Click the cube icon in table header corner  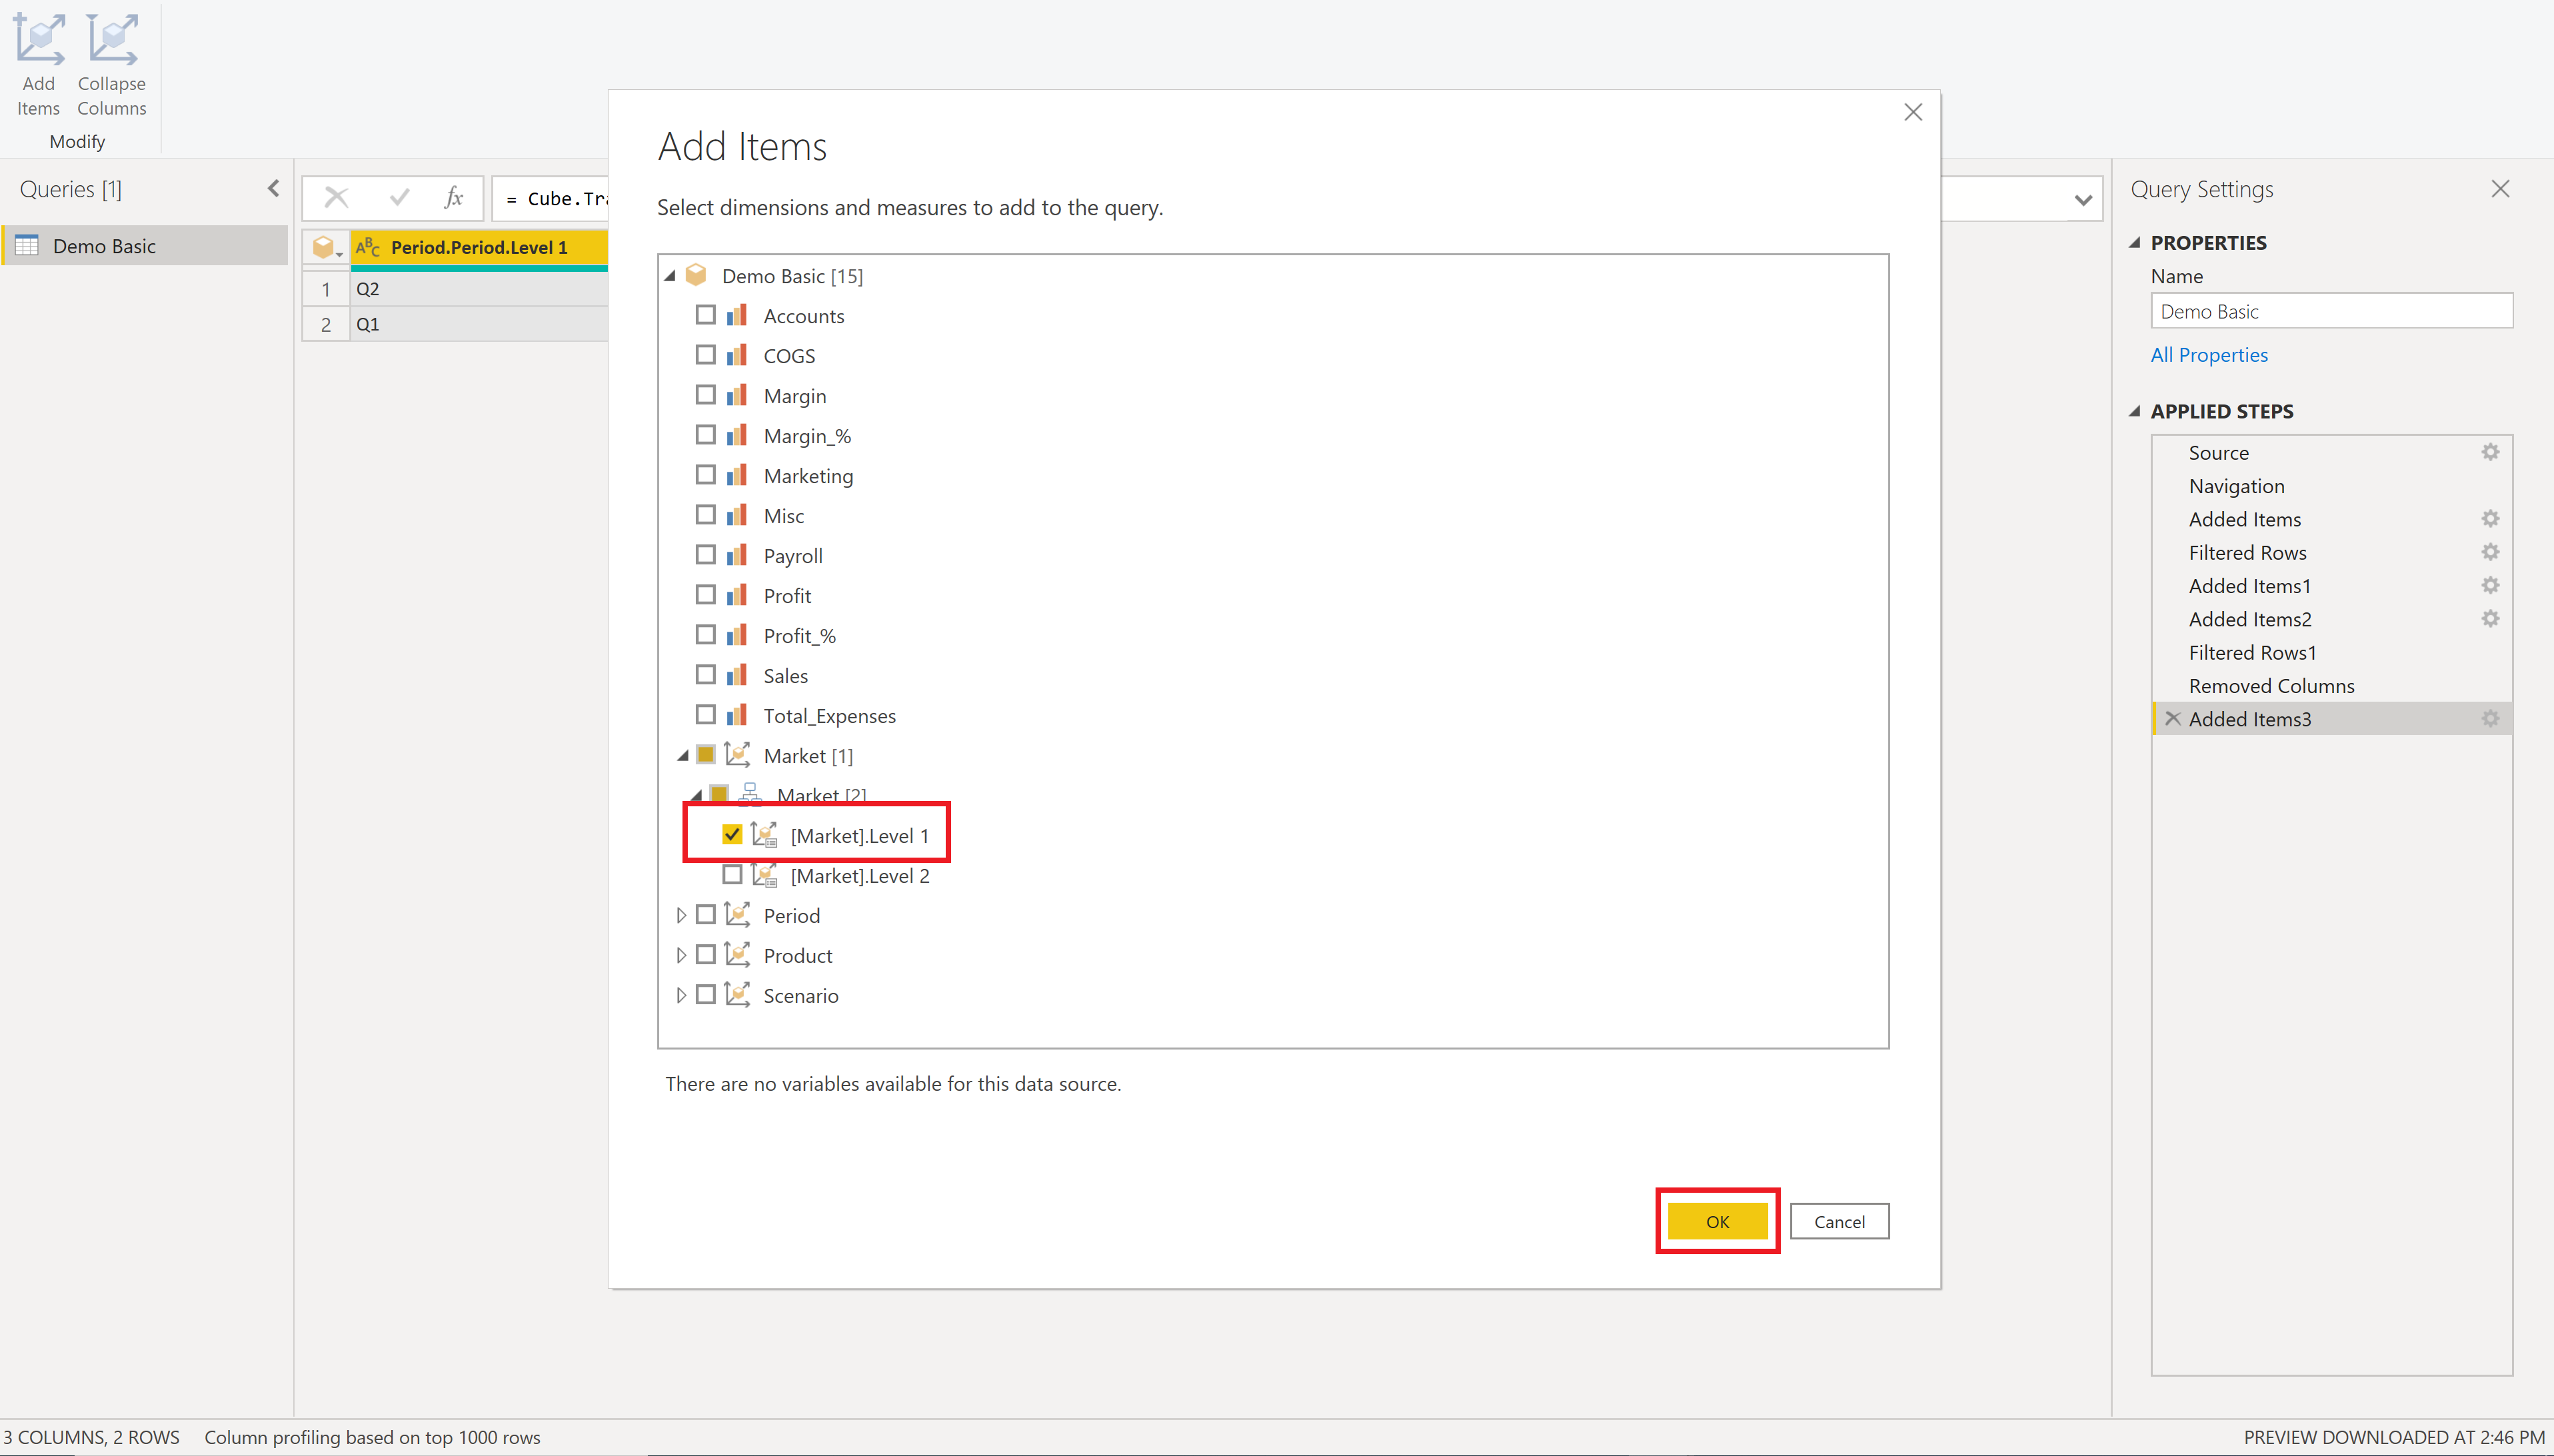(324, 247)
